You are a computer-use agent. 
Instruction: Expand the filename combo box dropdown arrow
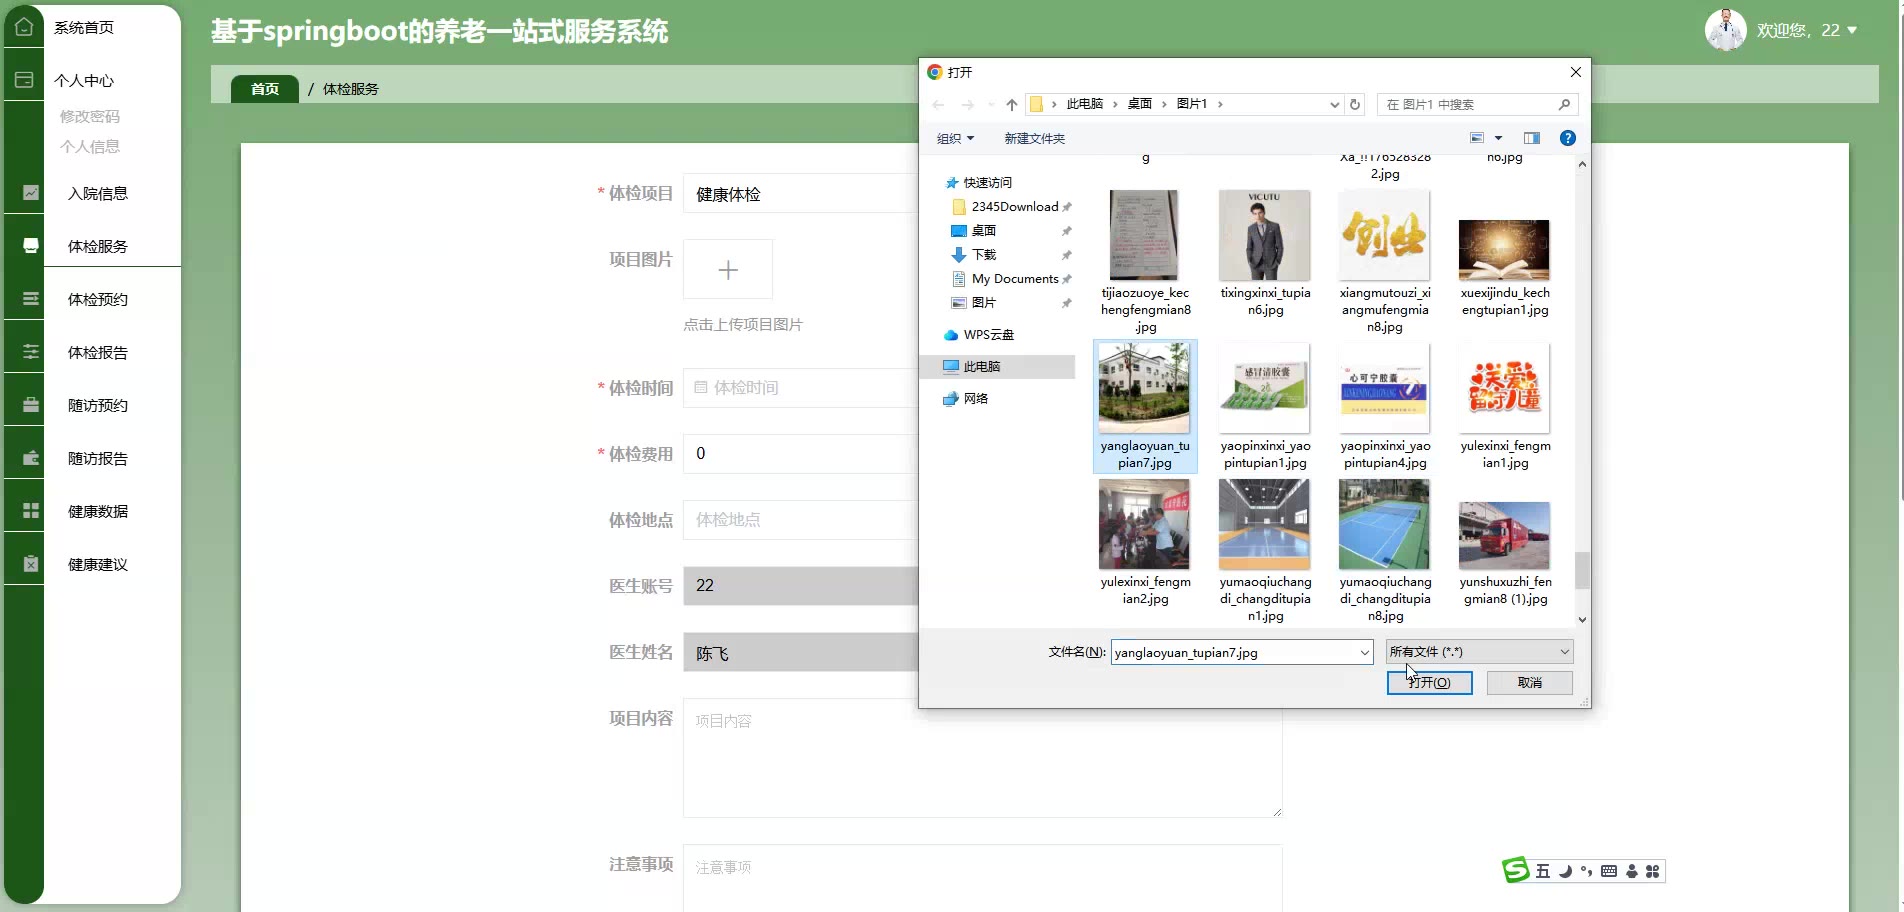coord(1364,652)
